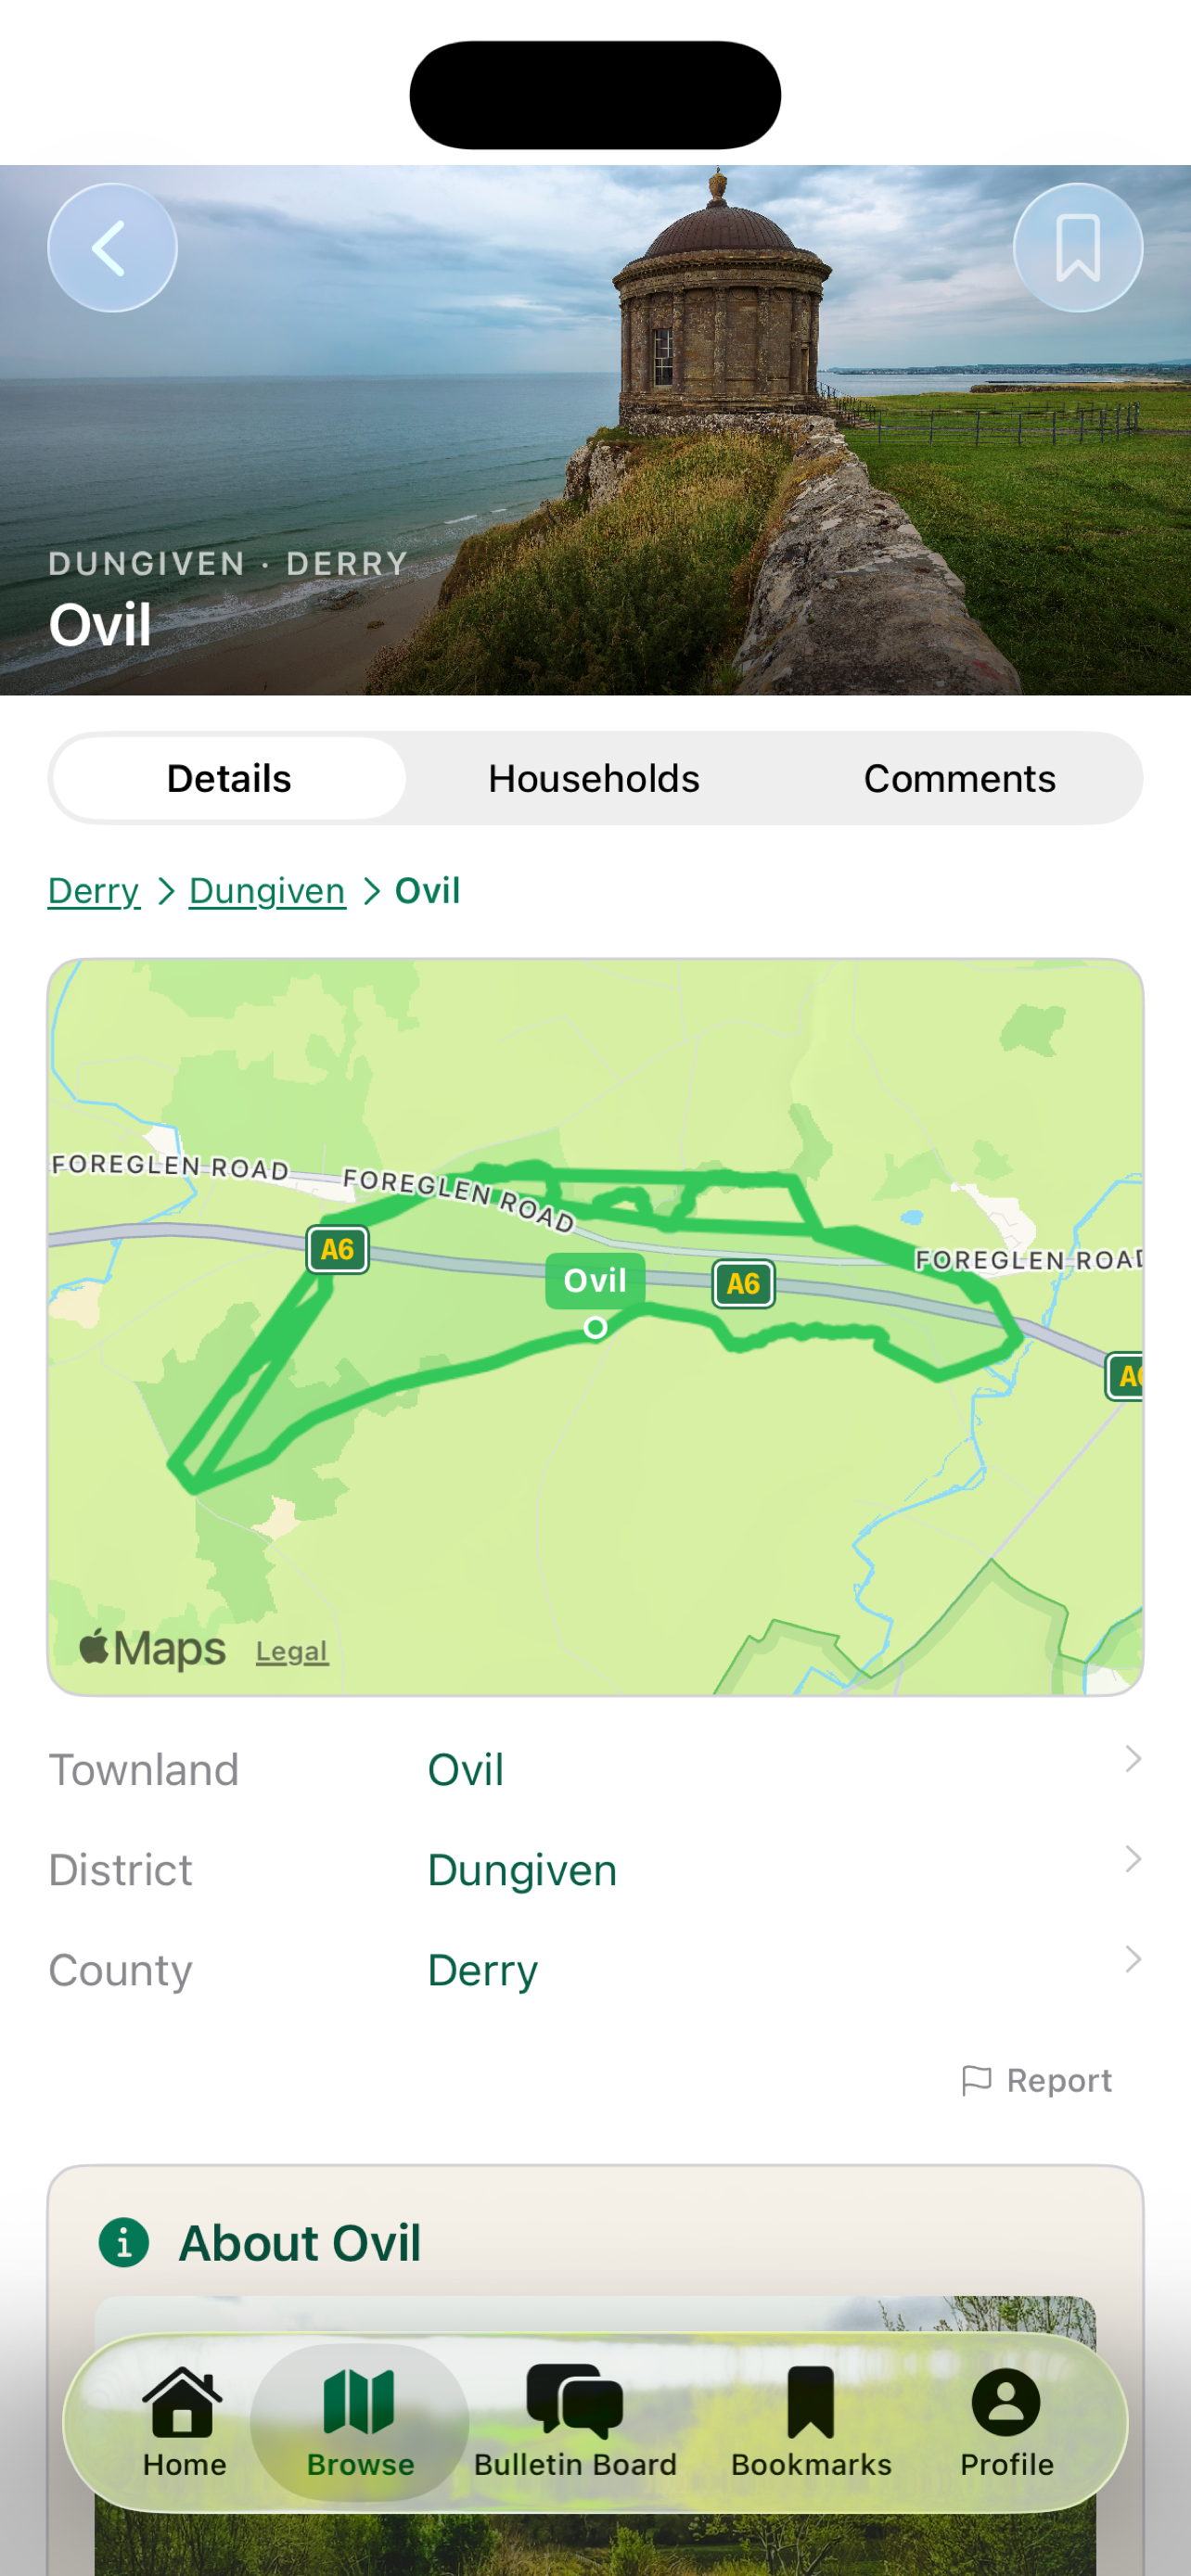Switch to the Comments tab
This screenshot has height=2576, width=1191.
pos(960,777)
